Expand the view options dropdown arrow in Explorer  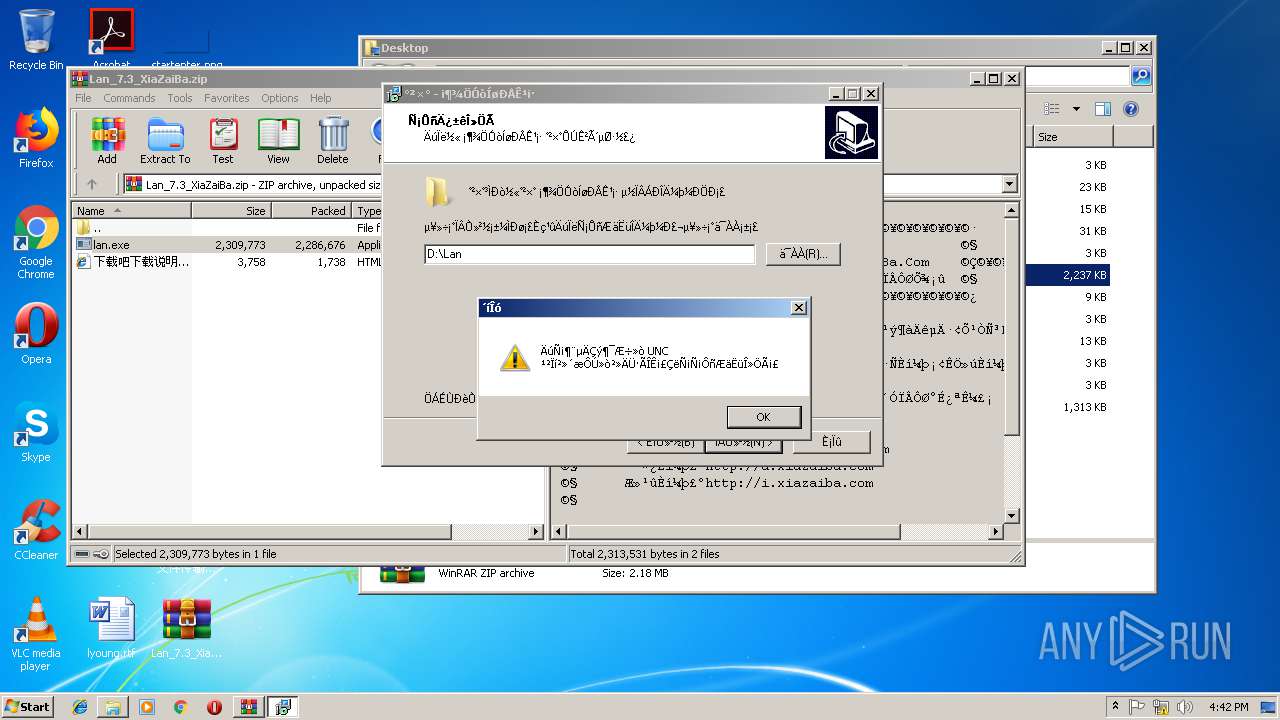[x=1076, y=109]
